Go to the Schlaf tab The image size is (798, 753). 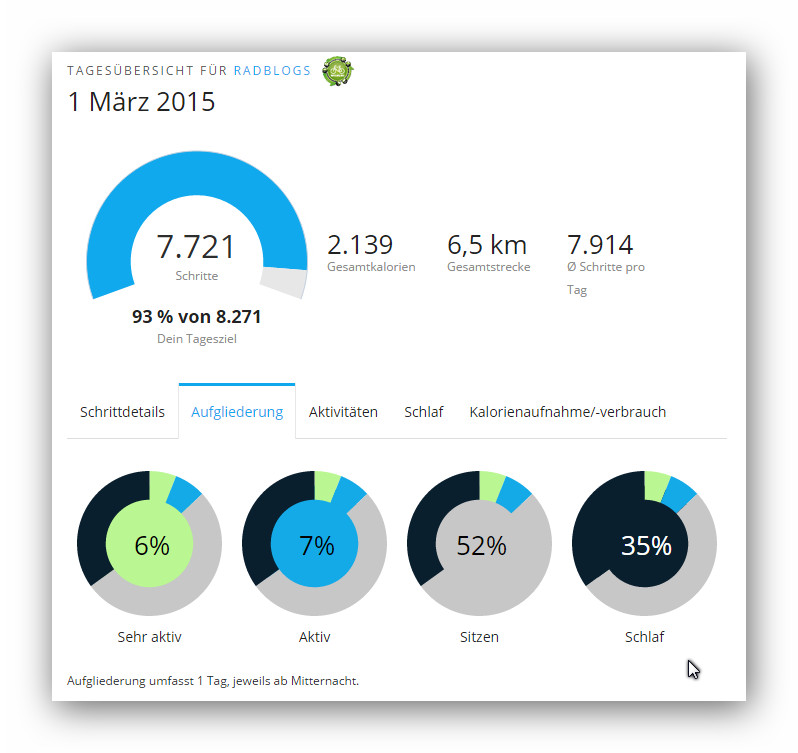(x=423, y=412)
